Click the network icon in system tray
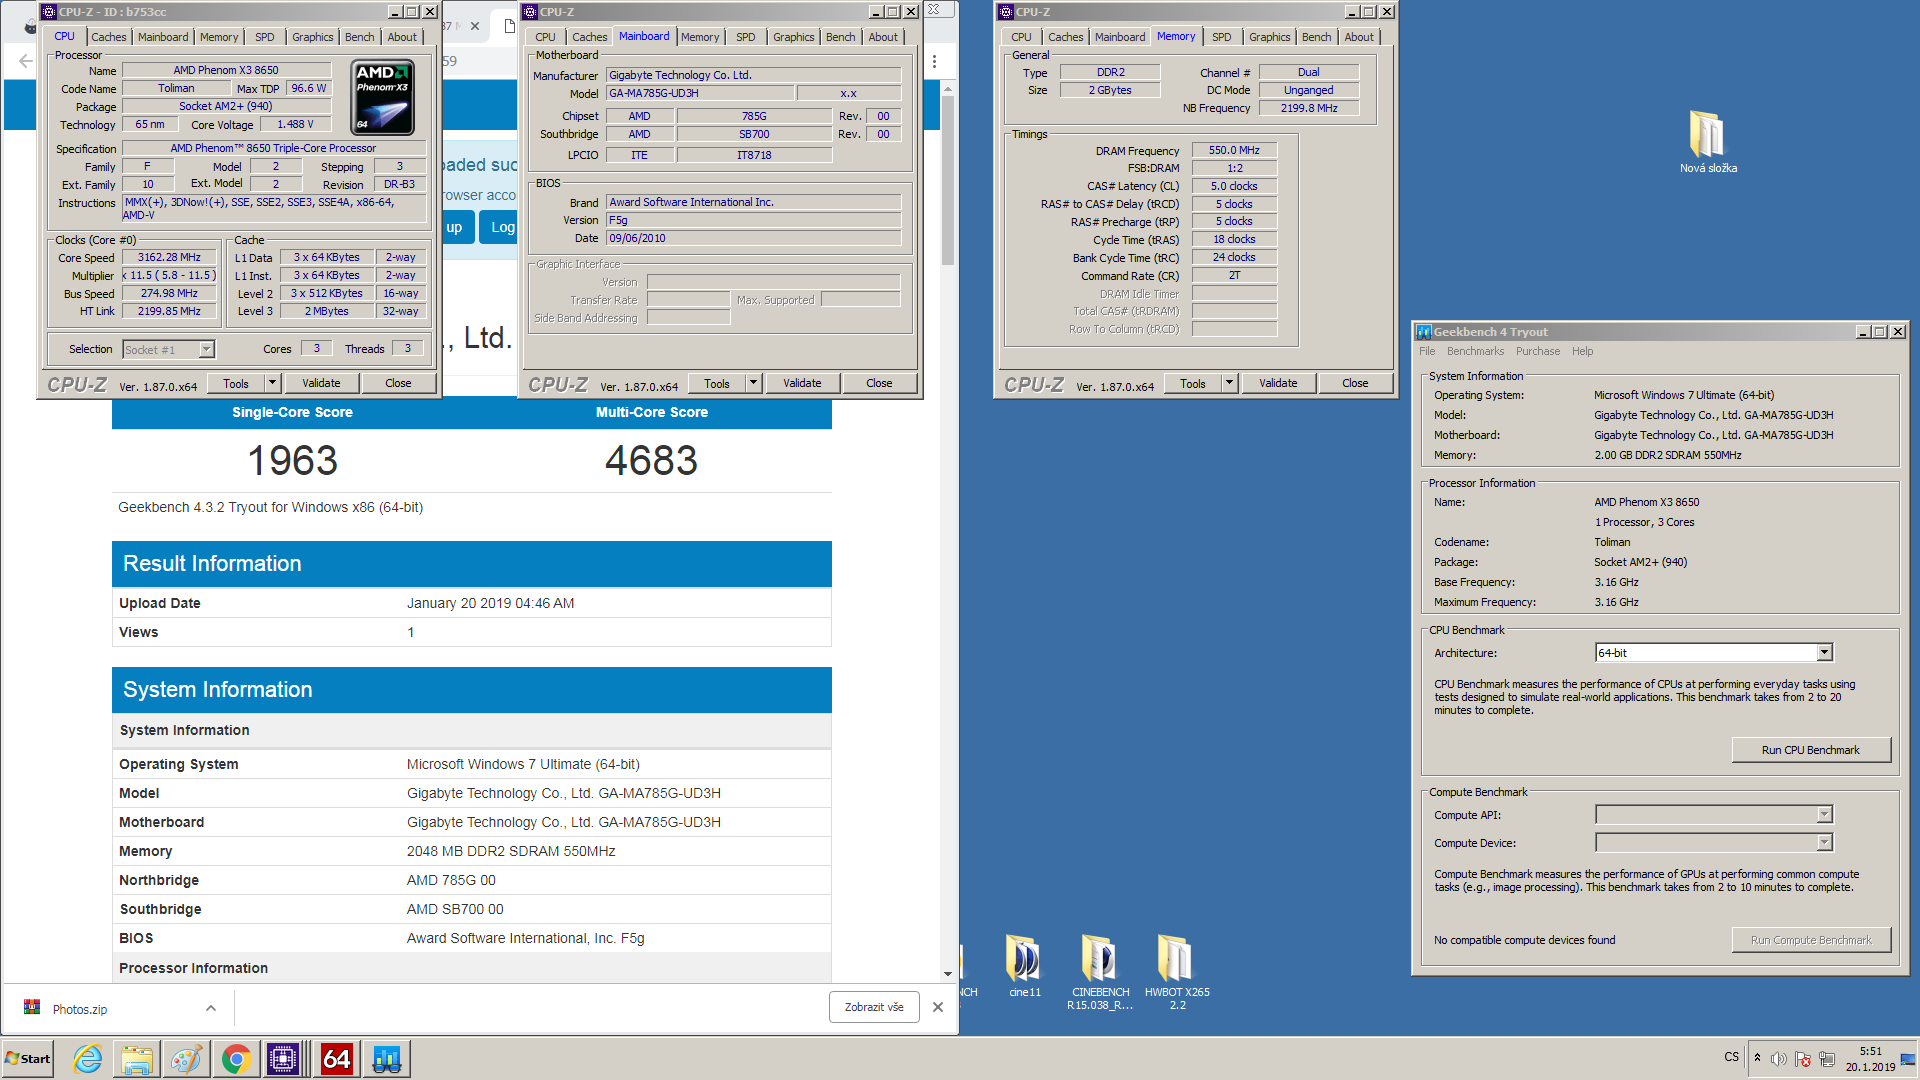 [x=1827, y=1059]
